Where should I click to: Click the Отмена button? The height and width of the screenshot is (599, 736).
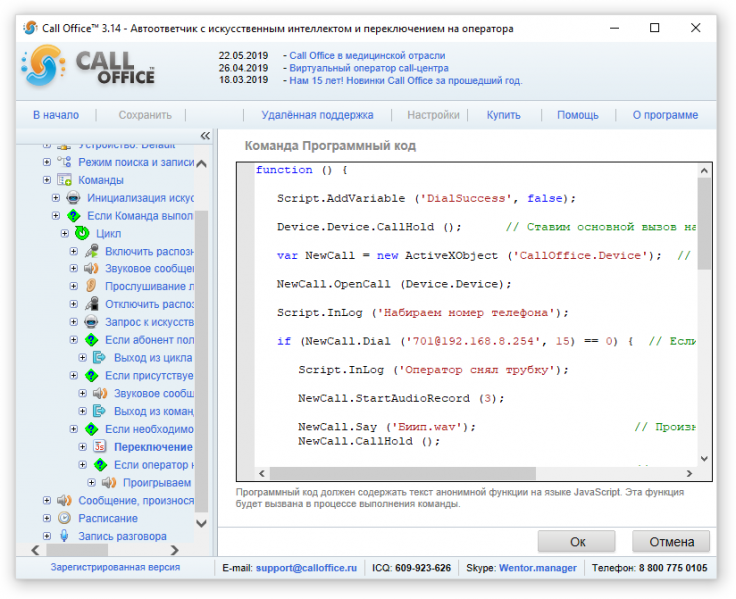click(671, 542)
